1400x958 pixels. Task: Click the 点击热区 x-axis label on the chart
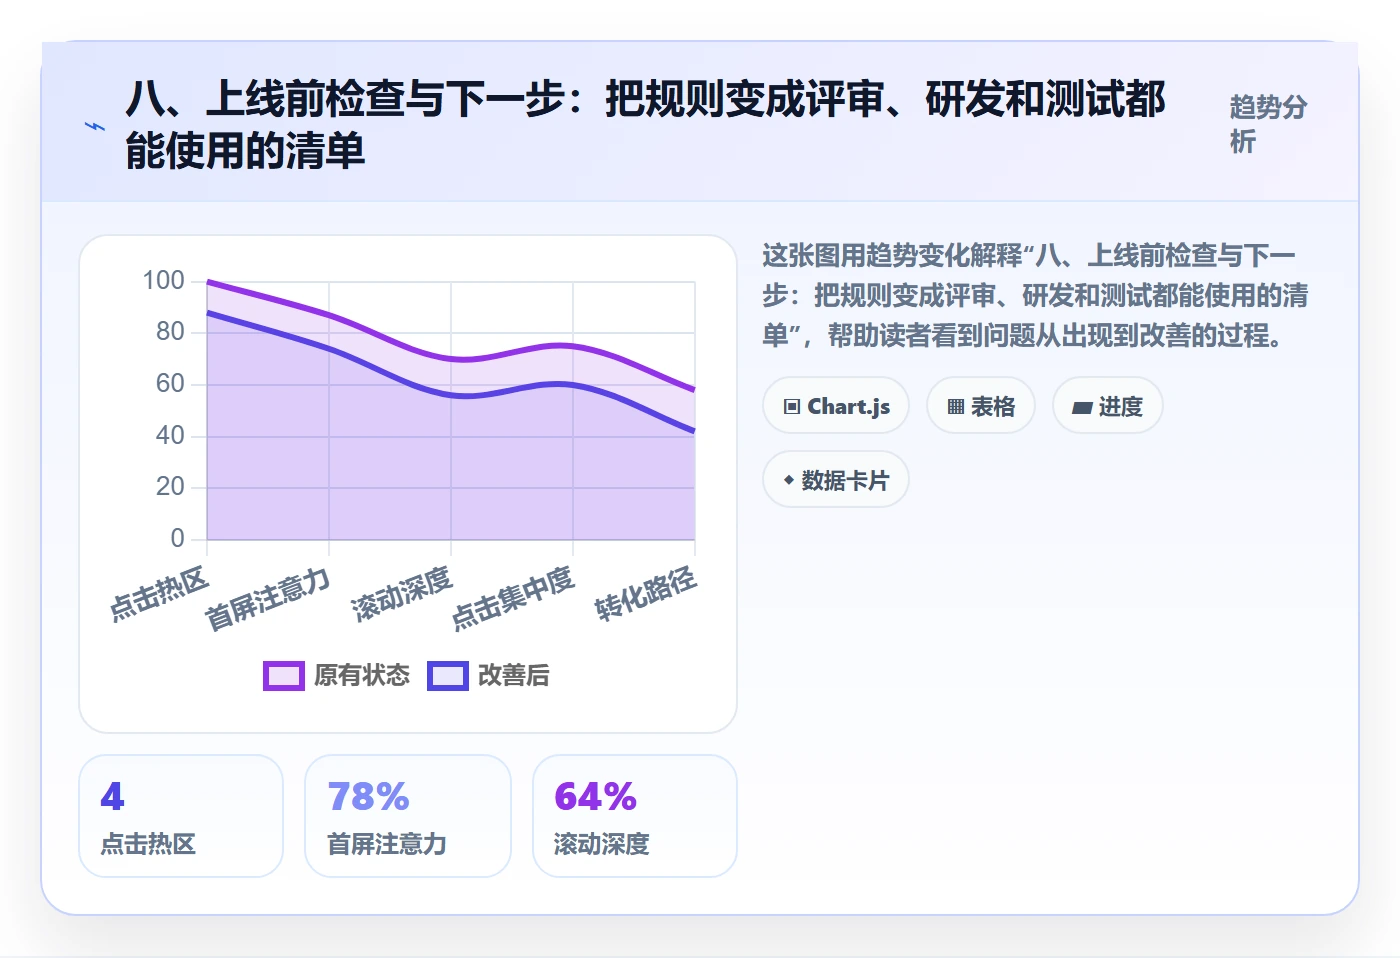pos(159,594)
